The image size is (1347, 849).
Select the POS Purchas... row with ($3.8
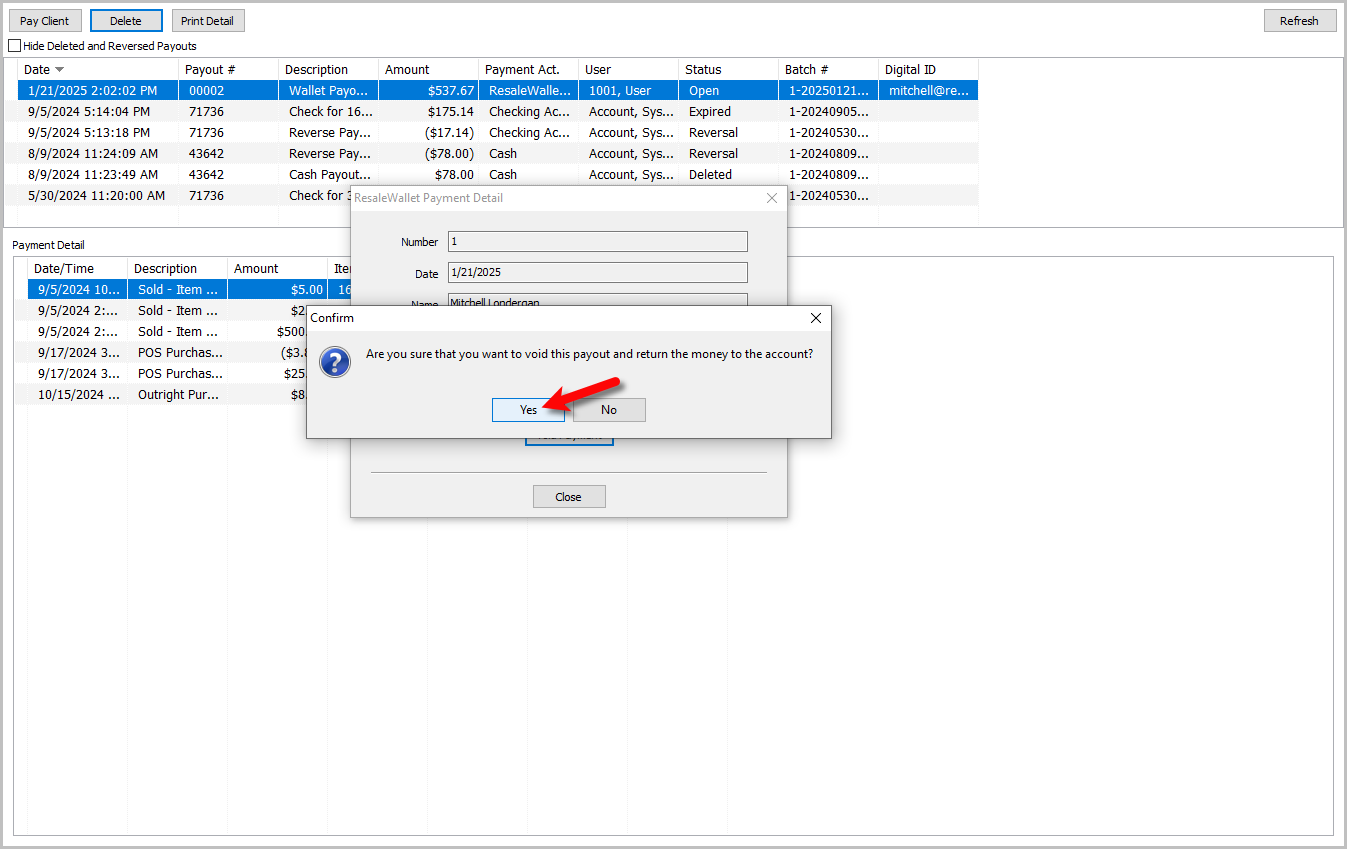[x=167, y=353]
